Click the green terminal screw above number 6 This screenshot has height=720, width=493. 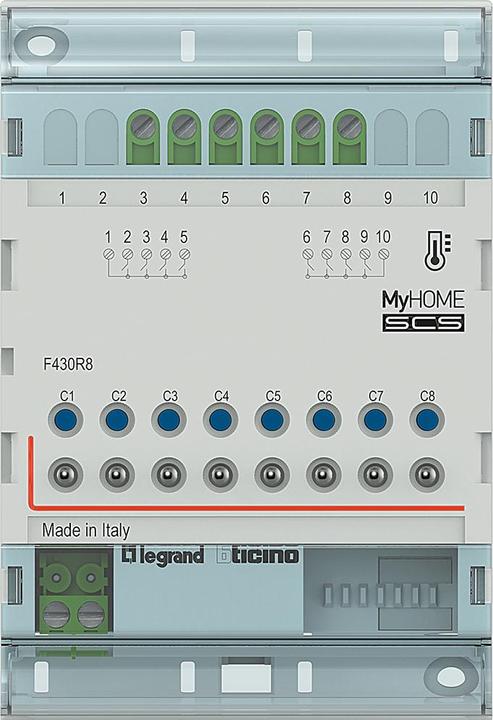point(267,126)
